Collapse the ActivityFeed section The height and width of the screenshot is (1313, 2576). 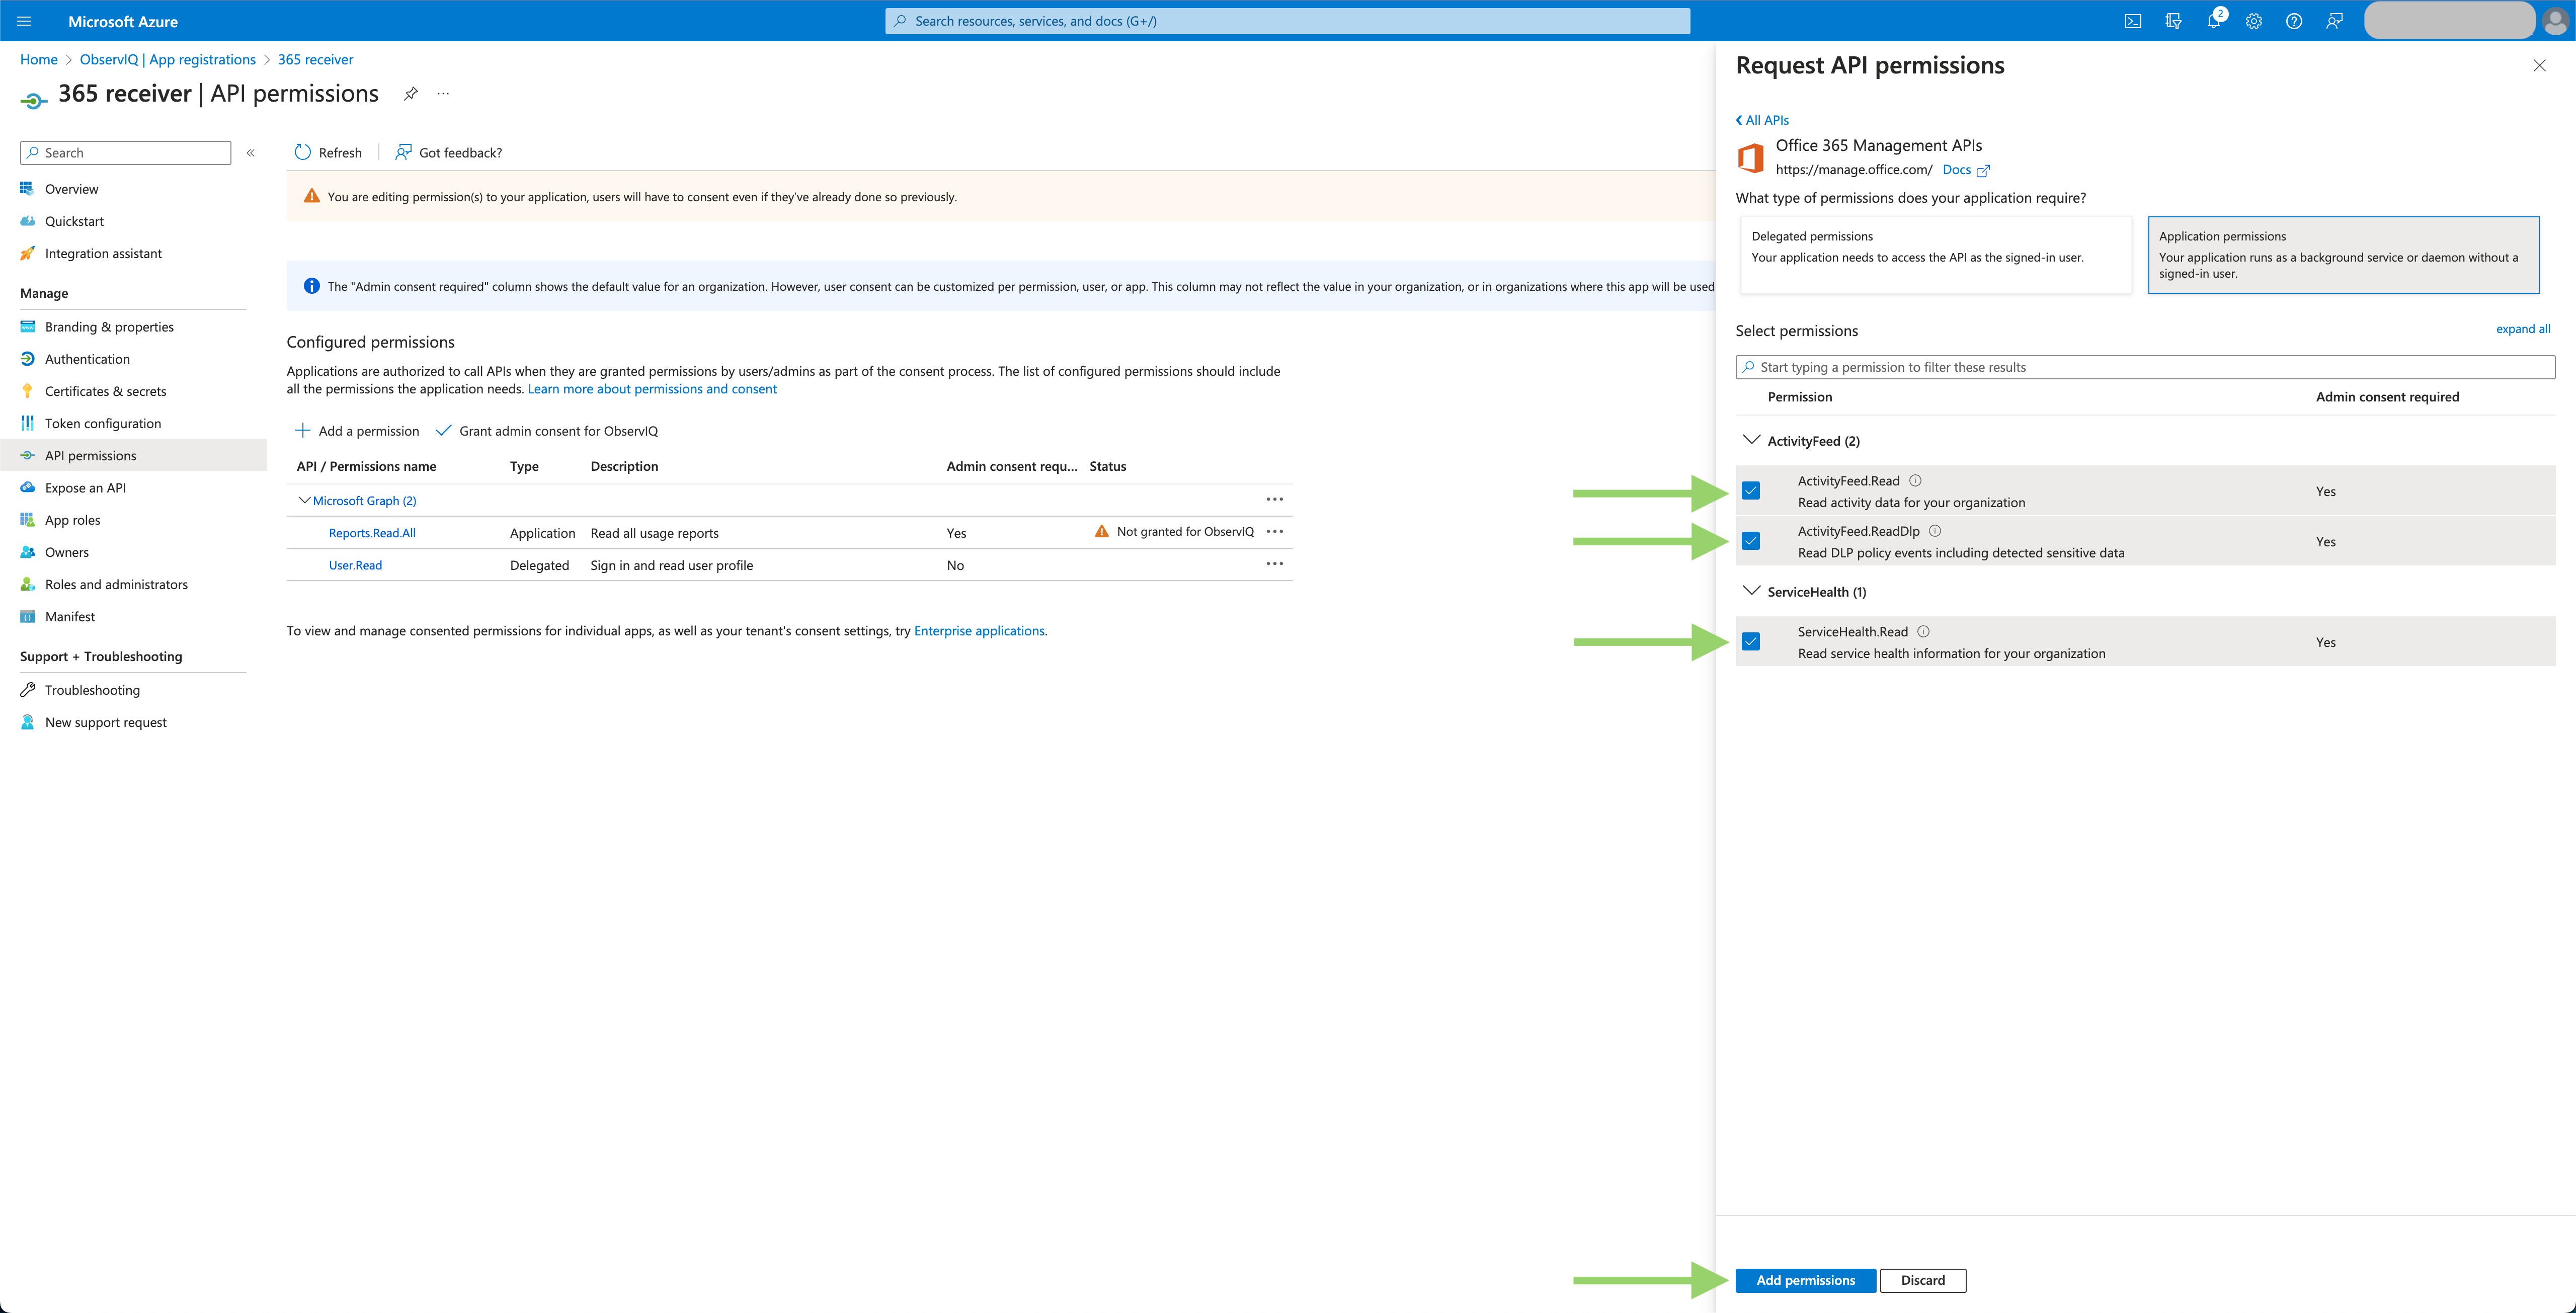(1751, 439)
